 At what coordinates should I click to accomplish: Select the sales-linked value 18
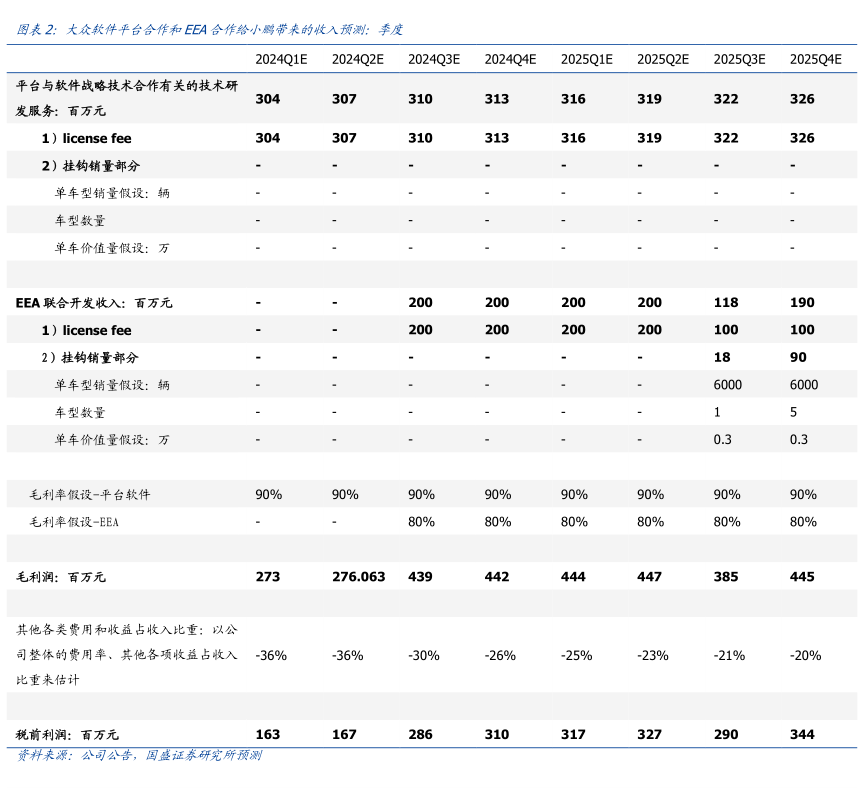tap(722, 358)
